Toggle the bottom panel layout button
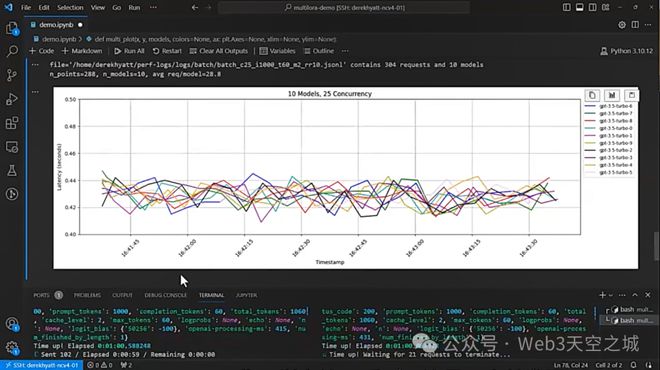The height and width of the screenshot is (370, 660). tap(580, 7)
